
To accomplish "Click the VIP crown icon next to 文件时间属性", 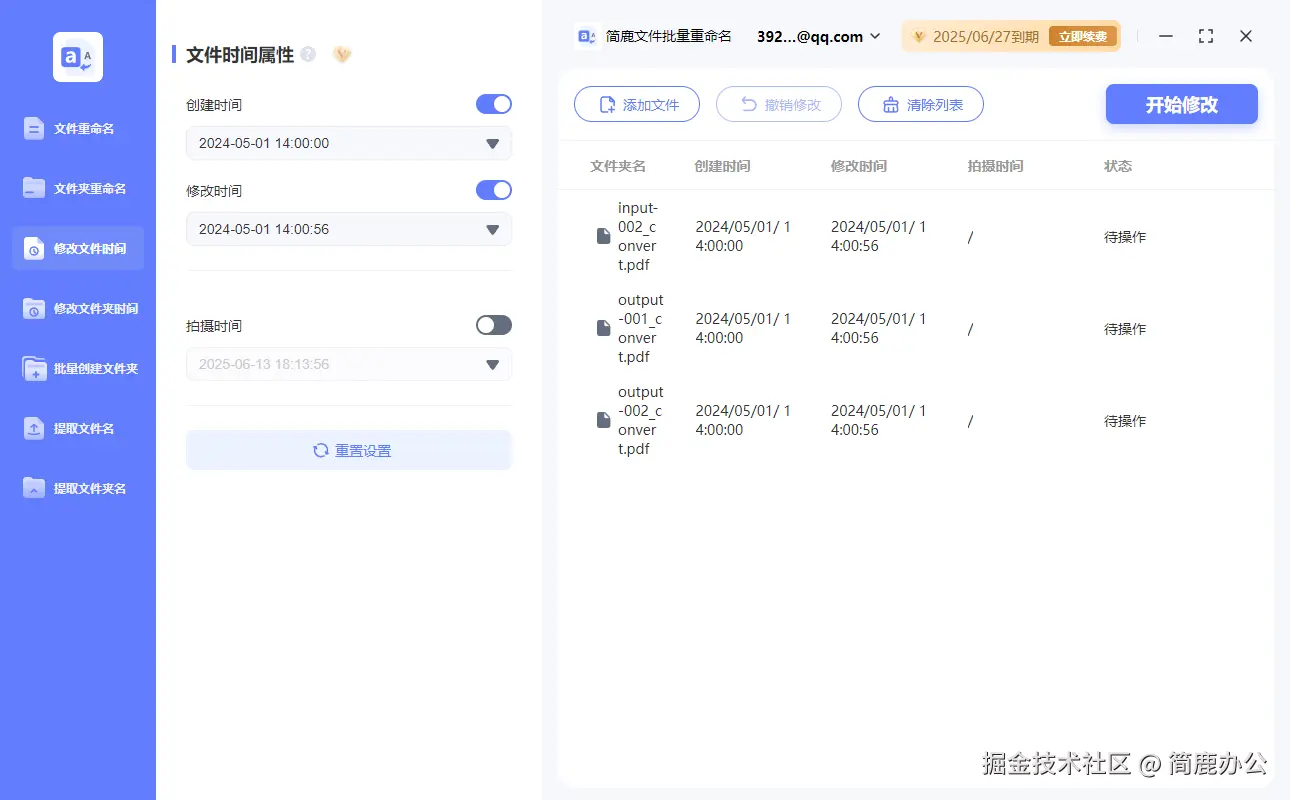I will click(342, 54).
